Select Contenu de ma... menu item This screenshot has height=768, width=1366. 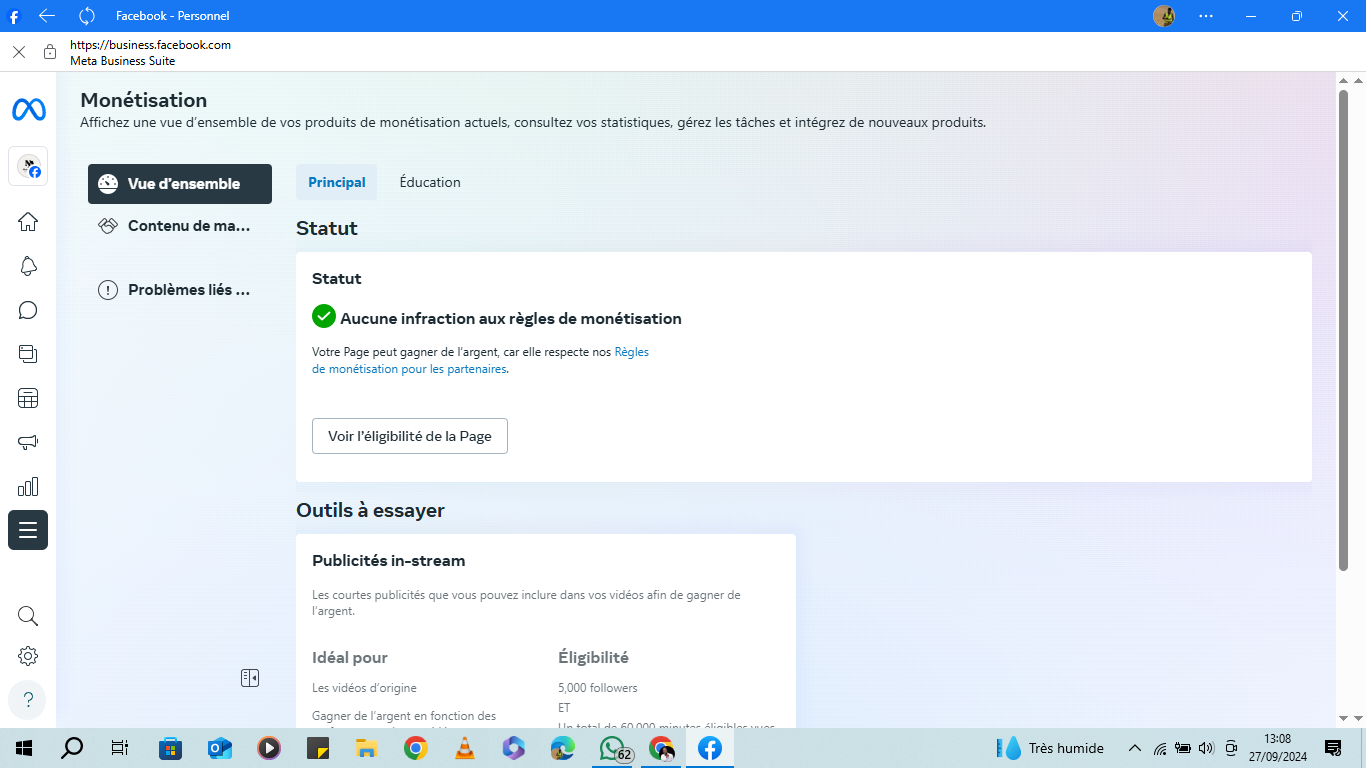[x=180, y=226]
